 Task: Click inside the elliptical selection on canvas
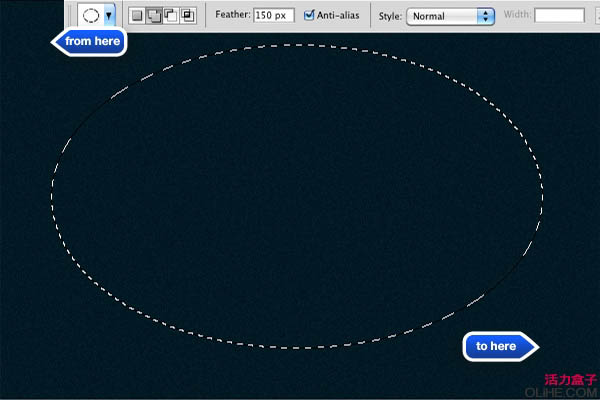point(296,195)
